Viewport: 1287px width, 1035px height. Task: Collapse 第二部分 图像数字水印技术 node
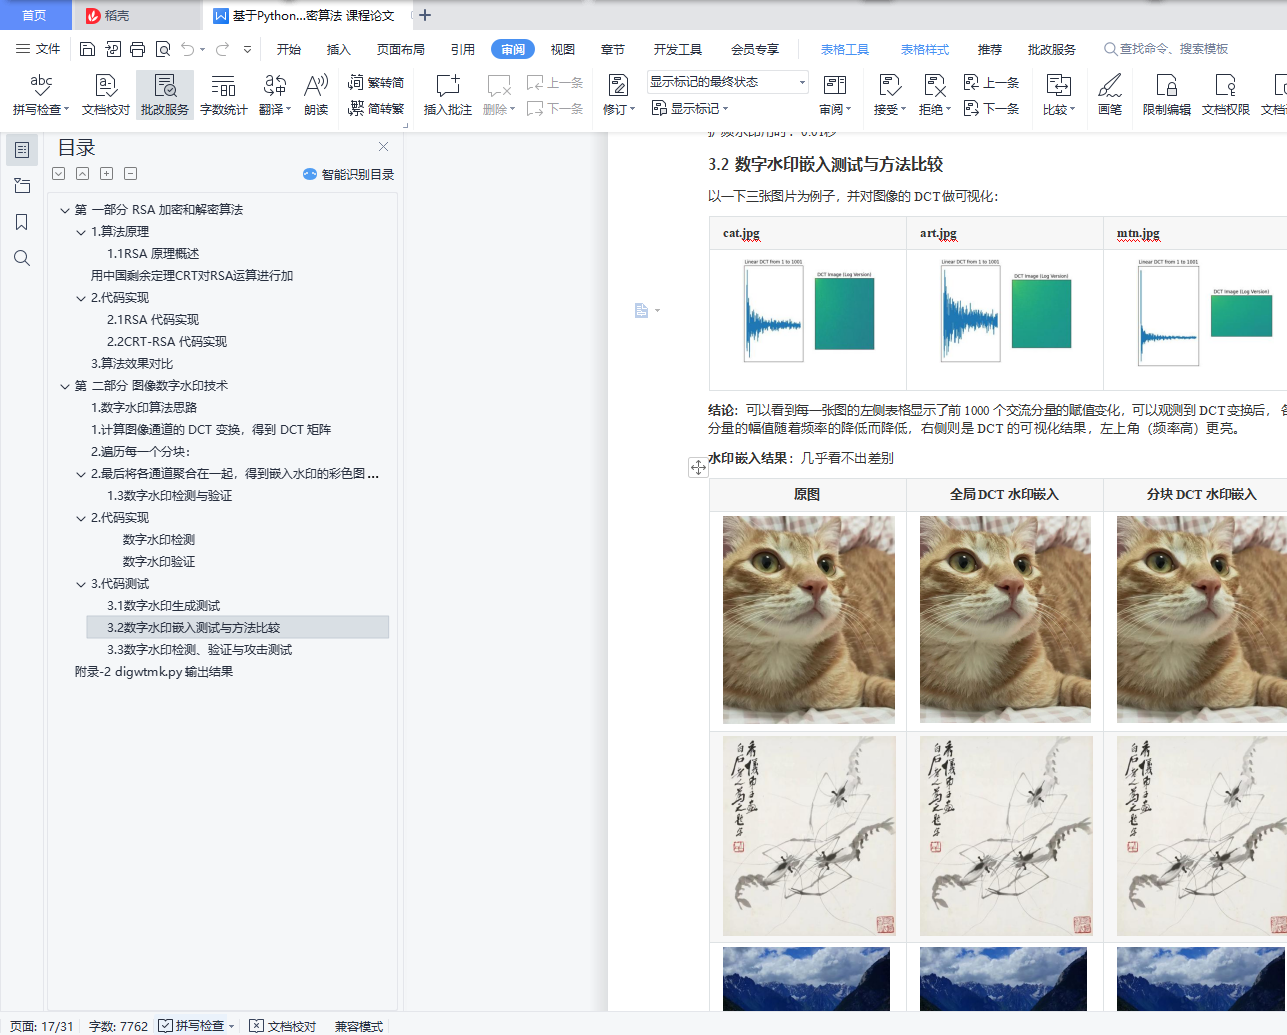click(65, 386)
